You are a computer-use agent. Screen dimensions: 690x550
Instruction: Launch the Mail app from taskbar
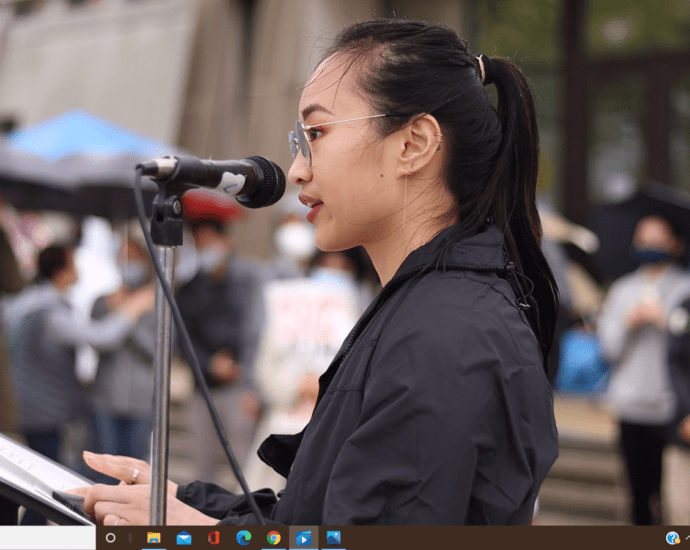pos(183,538)
